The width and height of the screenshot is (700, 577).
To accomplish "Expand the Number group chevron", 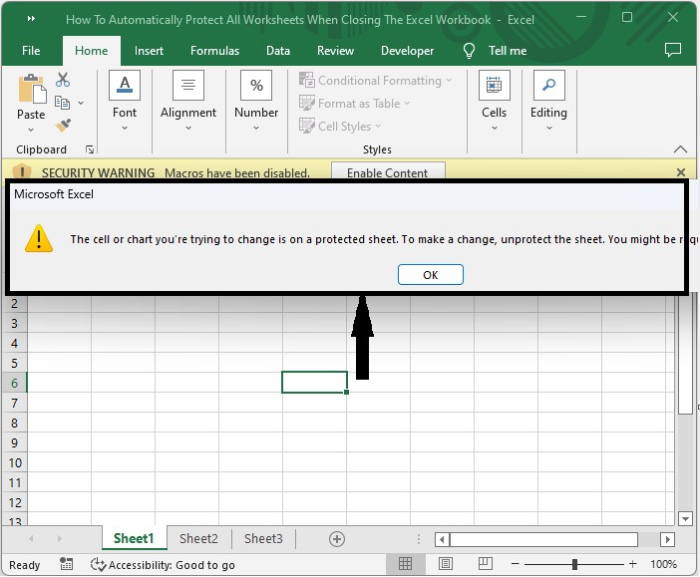I will pos(256,128).
